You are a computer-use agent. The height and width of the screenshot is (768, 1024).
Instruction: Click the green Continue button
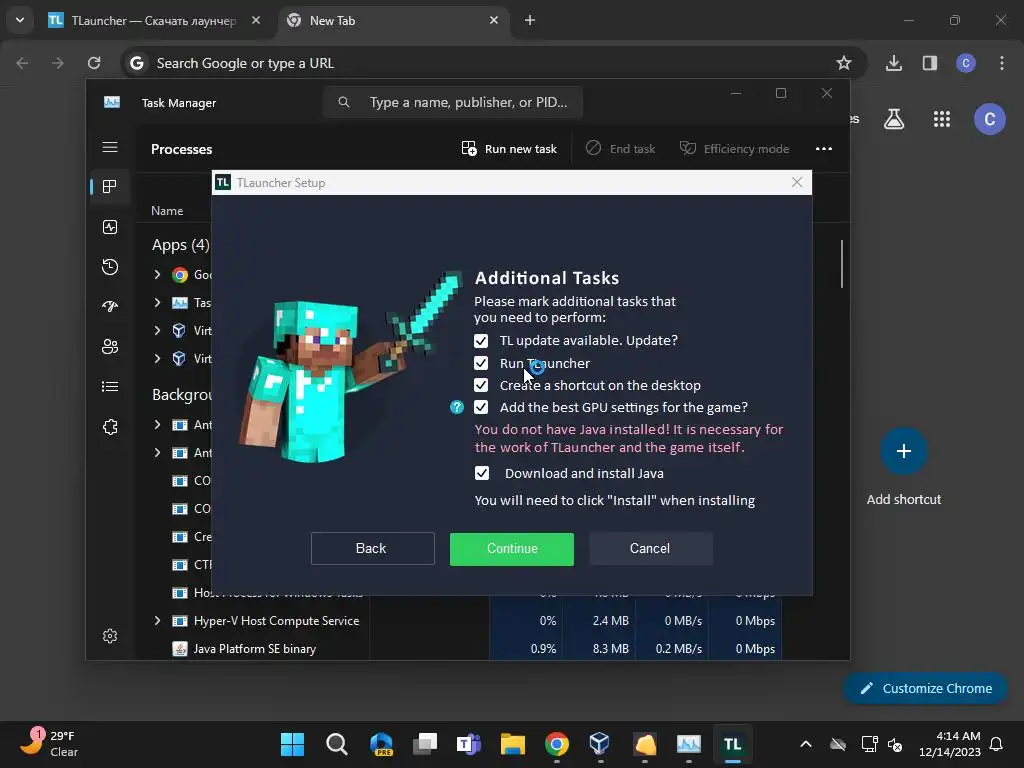[x=511, y=549]
